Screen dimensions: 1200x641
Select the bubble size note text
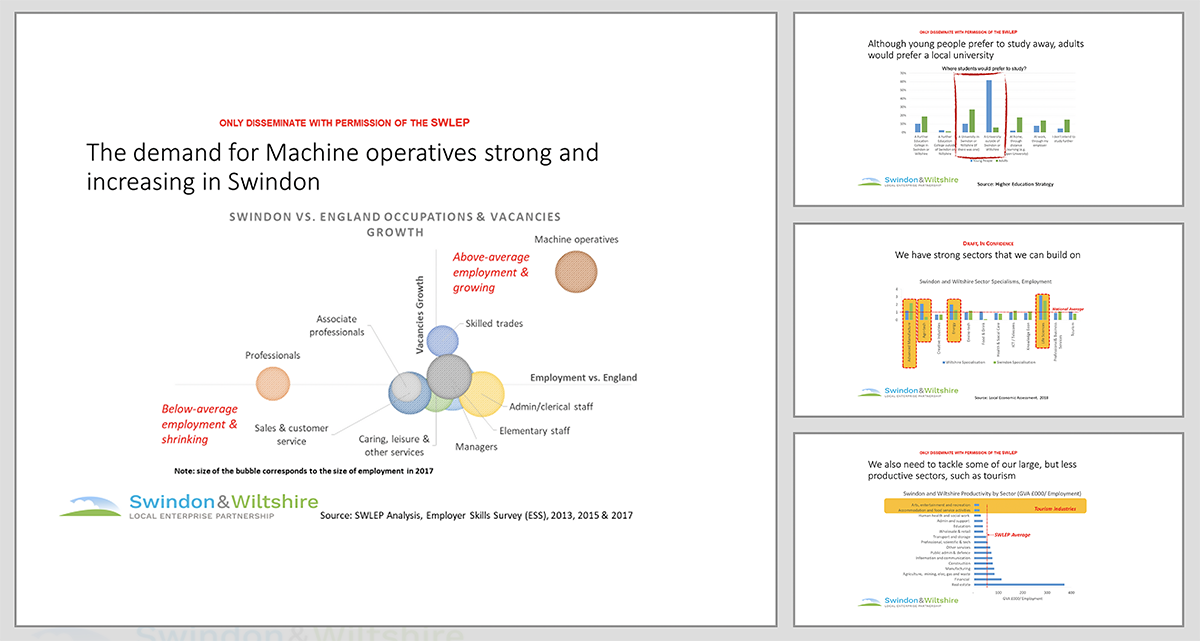(x=307, y=470)
